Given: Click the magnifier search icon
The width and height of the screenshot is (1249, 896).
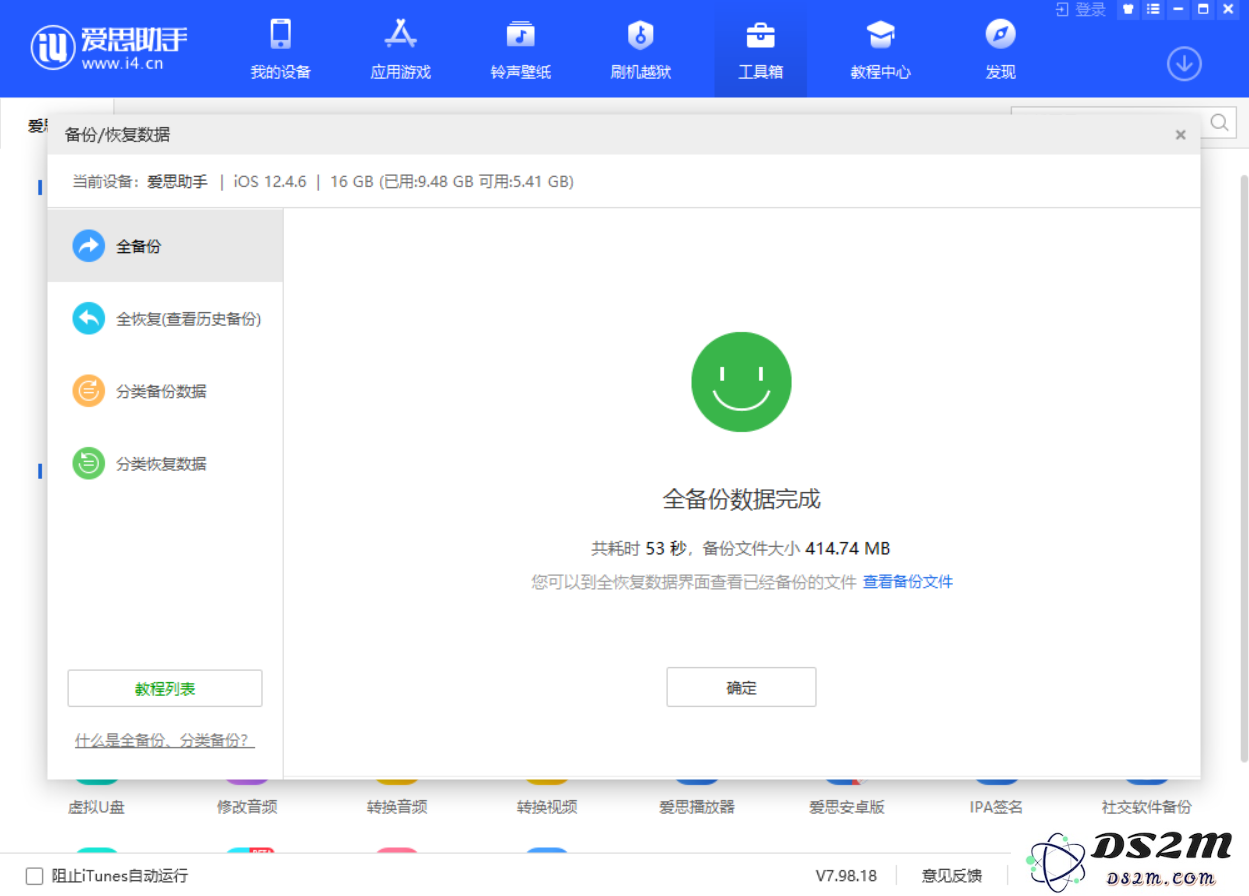Looking at the screenshot, I should [1220, 122].
